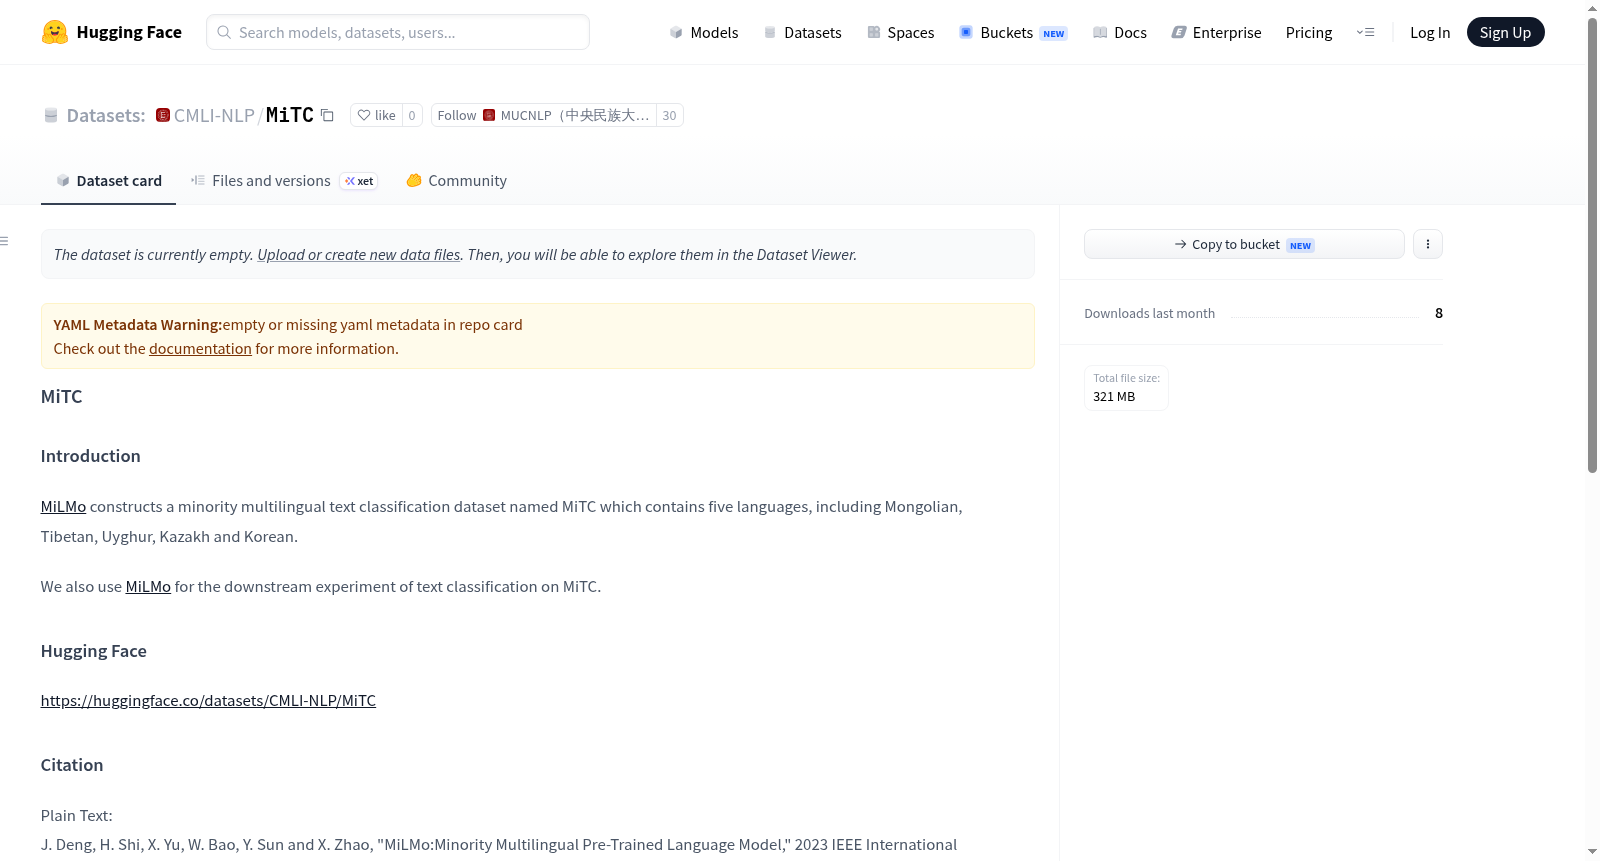Click the Plain Text: citation label

77,816
